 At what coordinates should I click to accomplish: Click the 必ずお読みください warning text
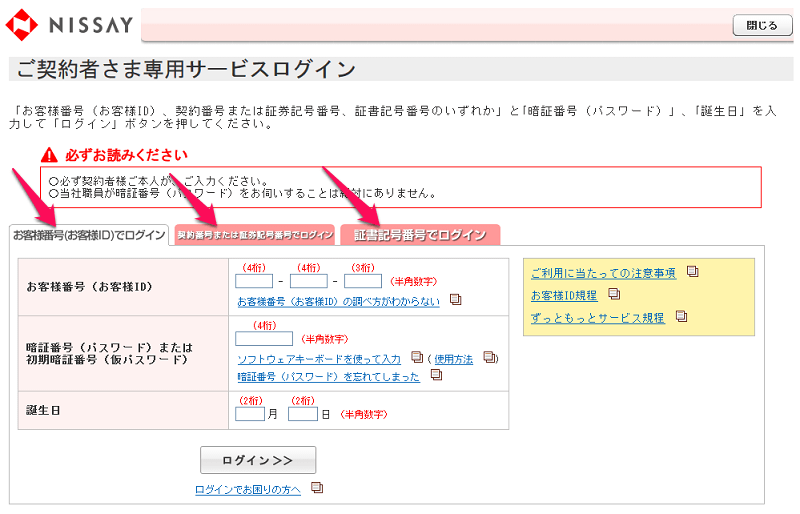click(126, 155)
